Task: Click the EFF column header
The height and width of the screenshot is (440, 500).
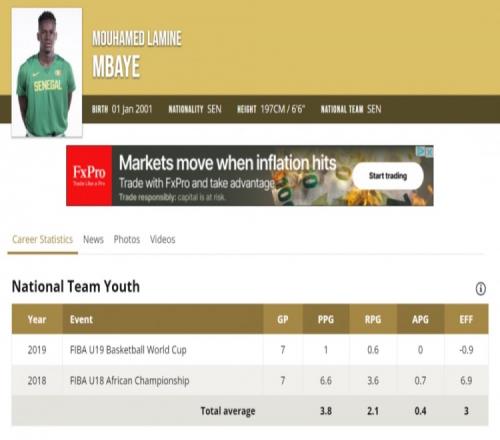Action: click(466, 319)
